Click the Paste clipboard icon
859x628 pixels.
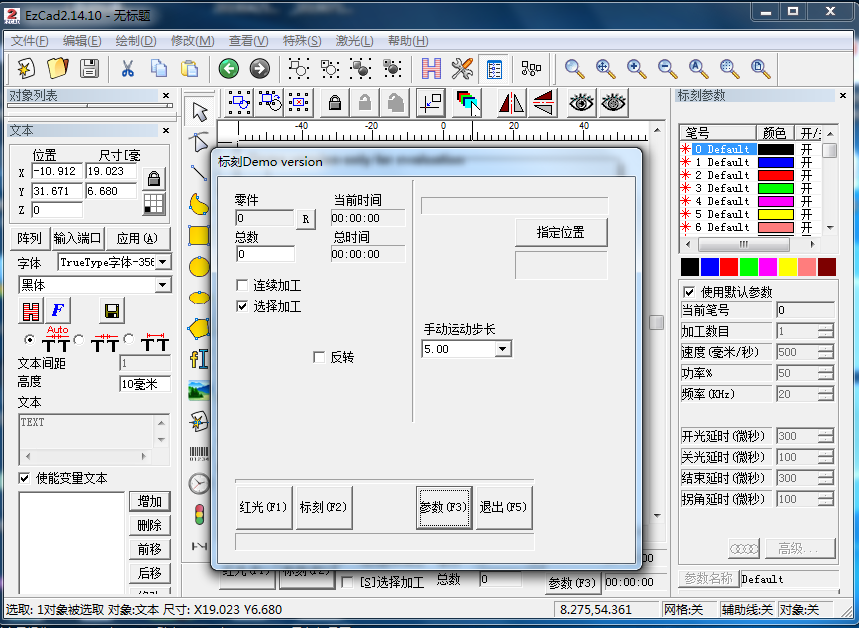(190, 68)
